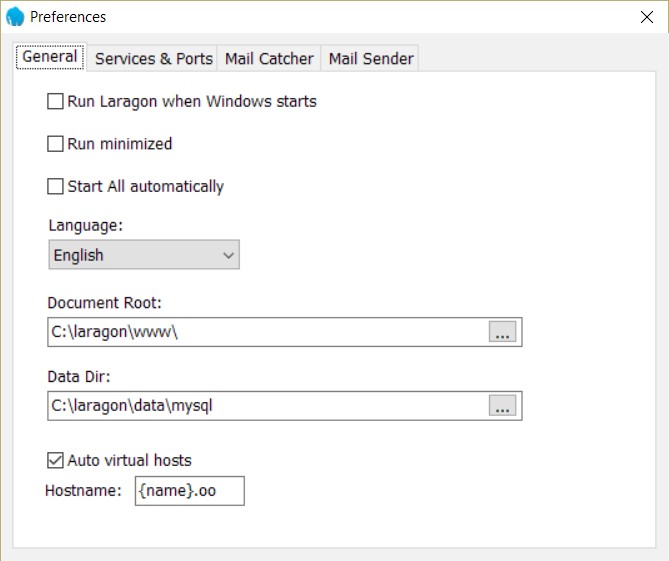Viewport: 669px width, 561px height.
Task: Open the Mail Catcher tab
Action: click(x=269, y=59)
